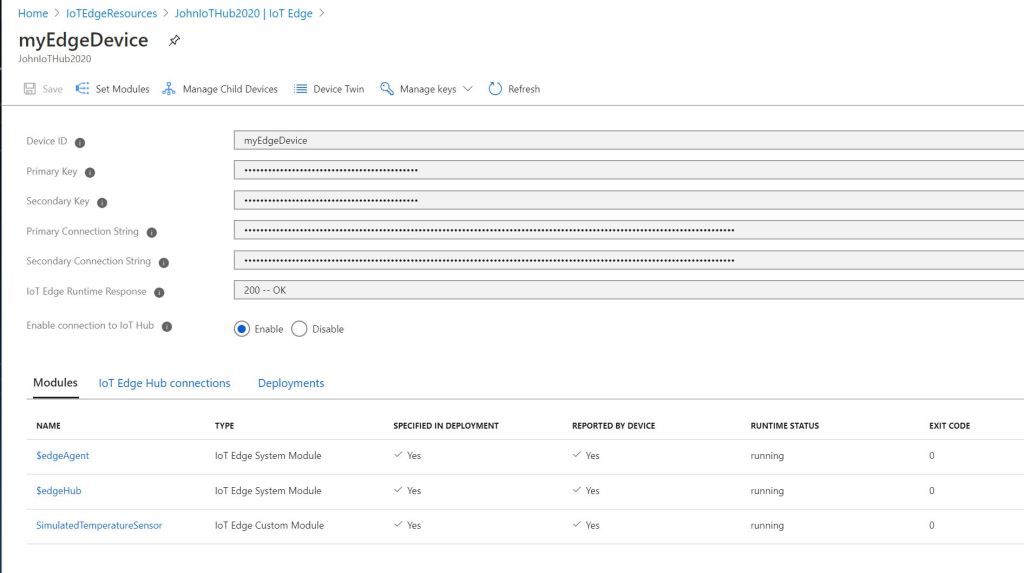This screenshot has width=1024, height=573.
Task: Click the Refresh icon
Action: click(495, 89)
